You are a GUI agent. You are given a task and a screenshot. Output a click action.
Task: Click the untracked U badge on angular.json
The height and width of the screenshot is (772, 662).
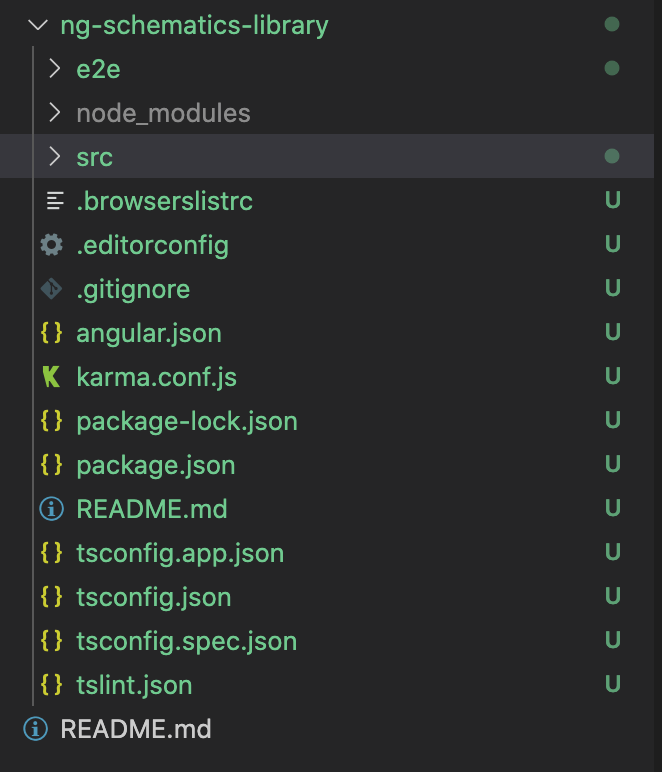coord(612,332)
